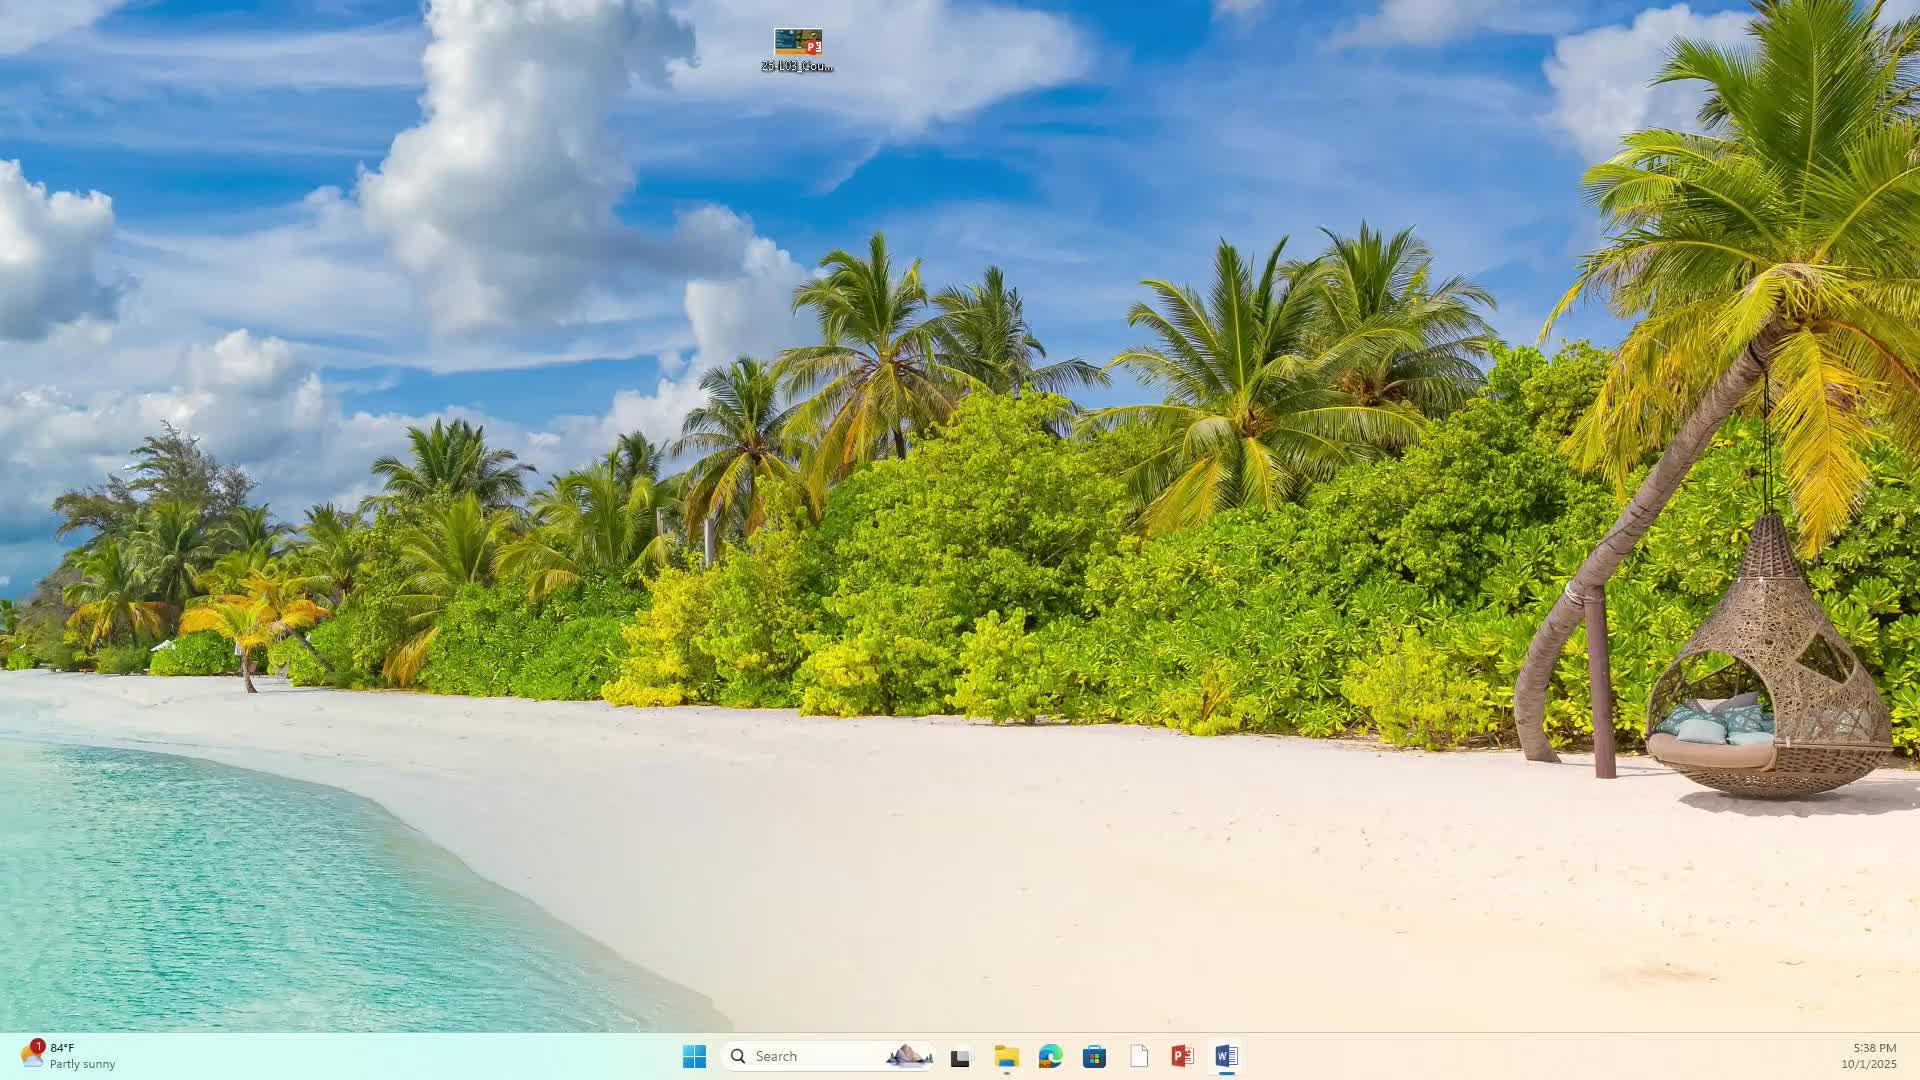Select the PowerPoint file thumbnail on desktop
Screen dimensions: 1920x1080
[797, 42]
